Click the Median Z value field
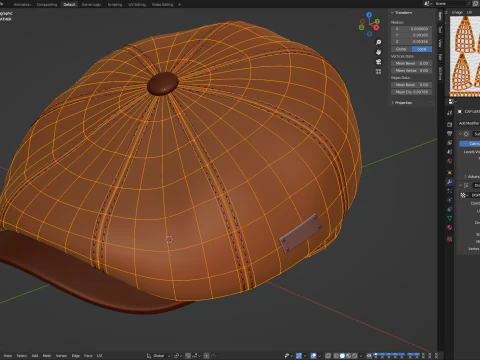The width and height of the screenshot is (480, 360). click(x=412, y=42)
